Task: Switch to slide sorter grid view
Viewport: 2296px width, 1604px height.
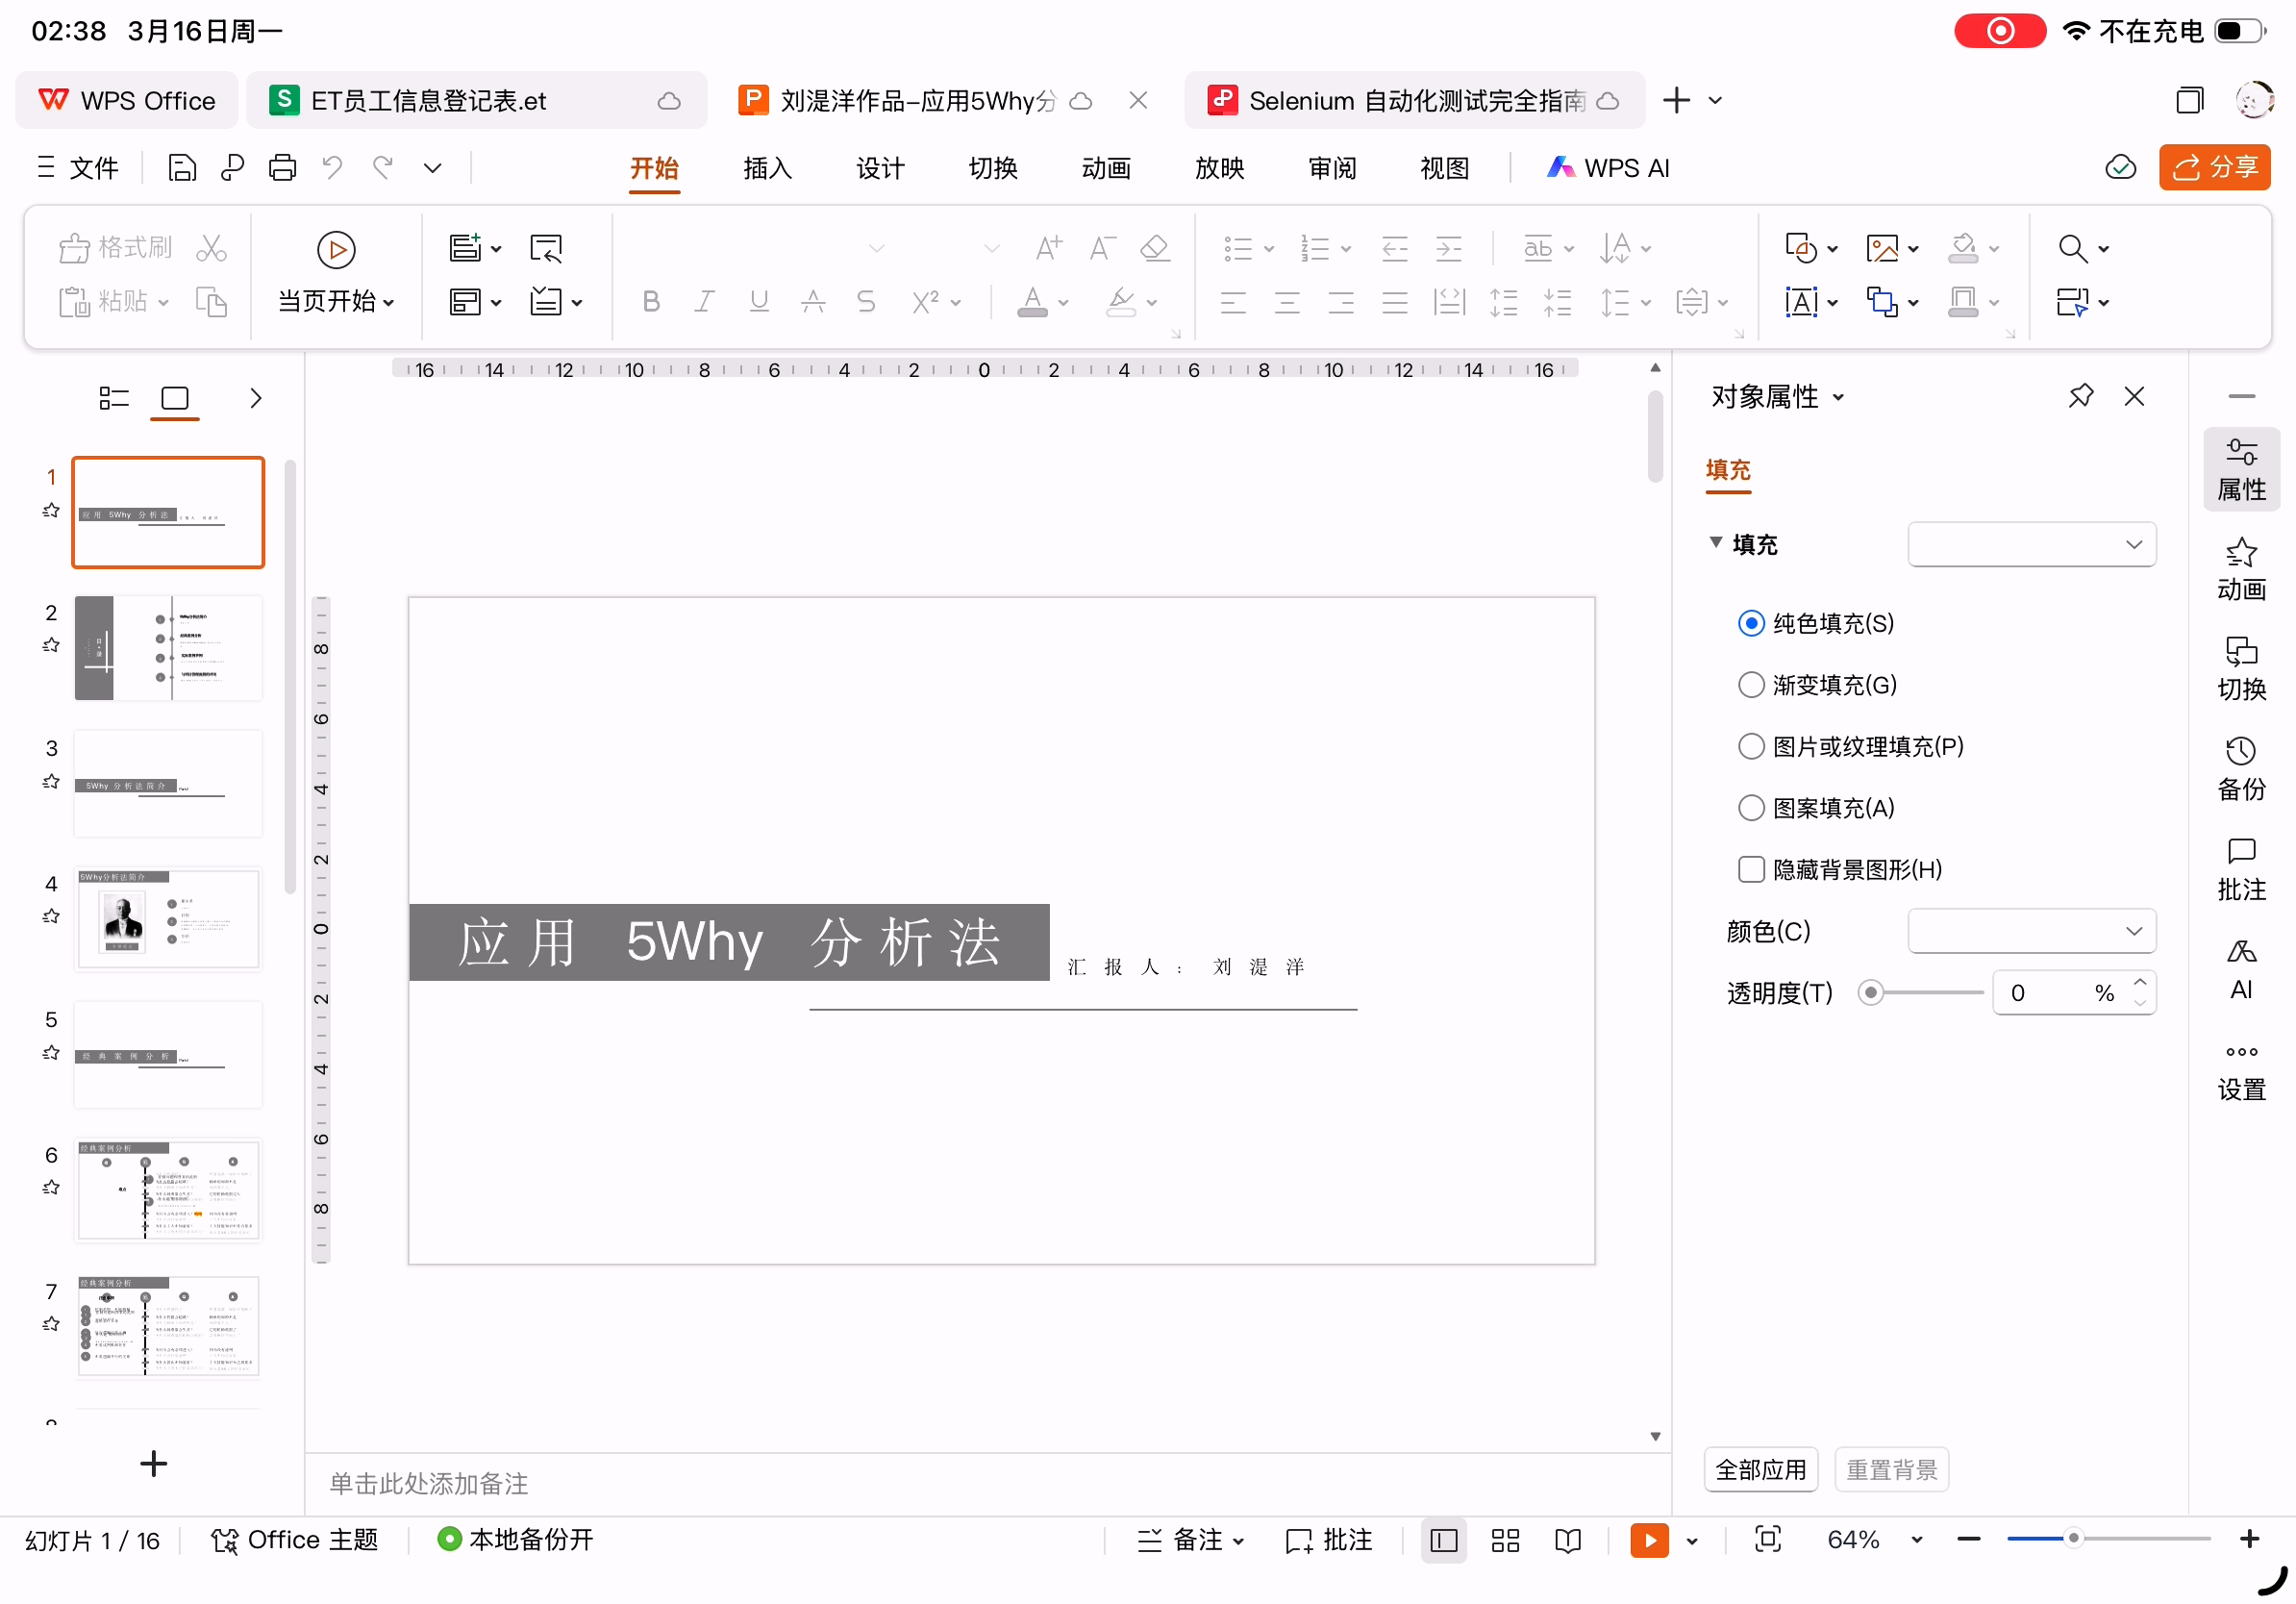Action: (x=1504, y=1540)
